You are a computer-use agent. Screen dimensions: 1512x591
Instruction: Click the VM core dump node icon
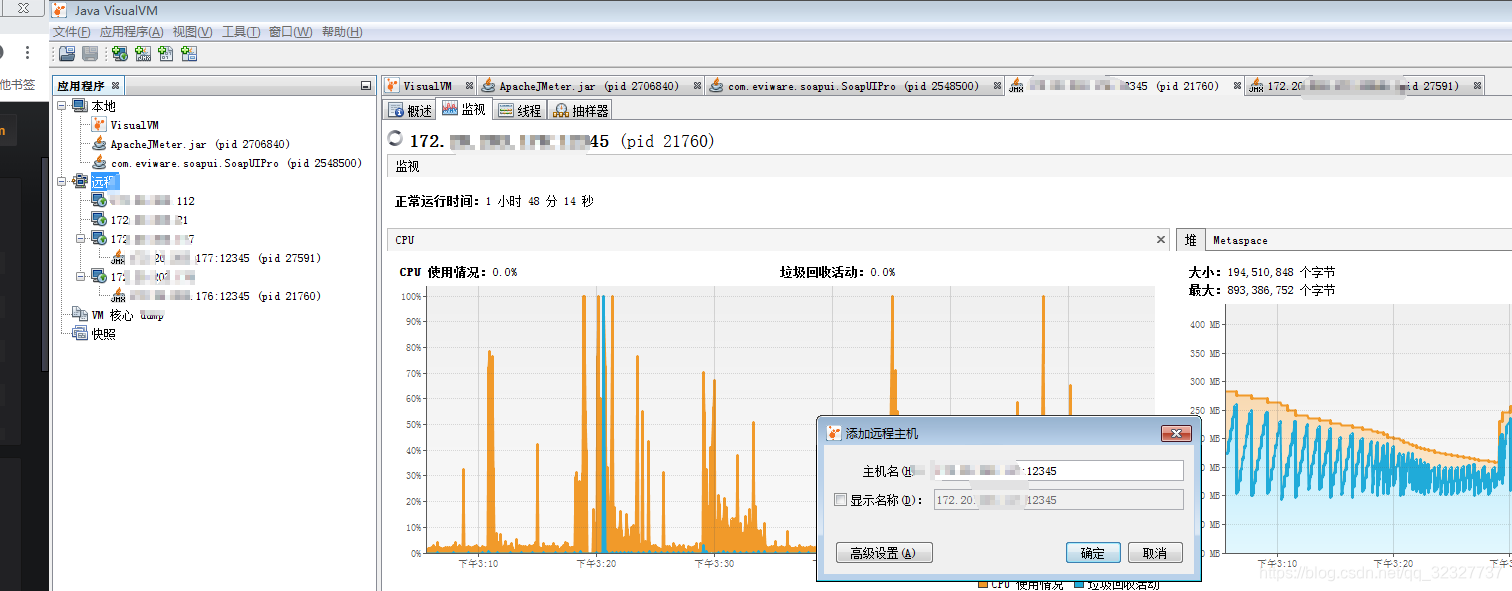point(80,315)
